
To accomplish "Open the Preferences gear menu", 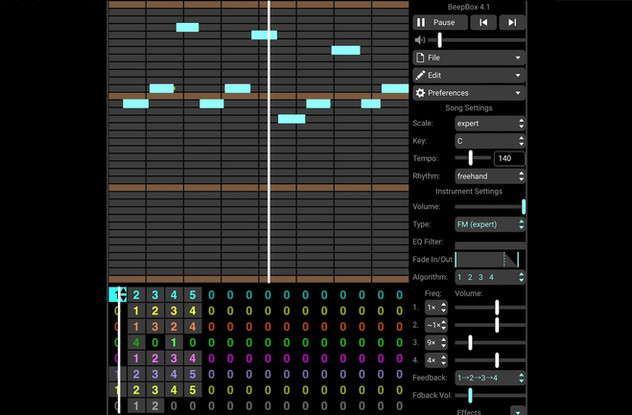I will click(x=468, y=92).
